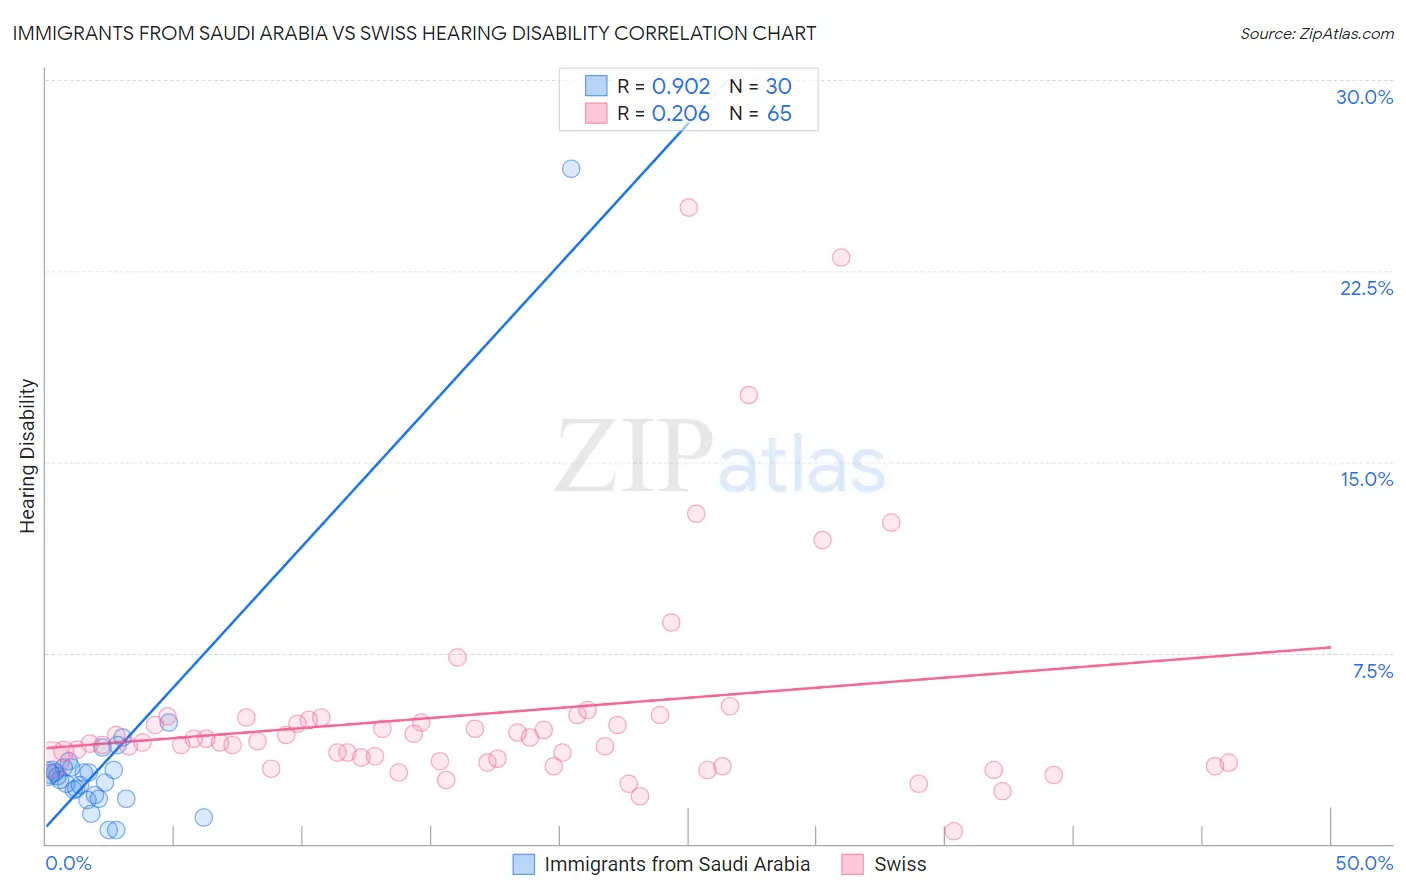This screenshot has height=892, width=1406.
Task: Click the blue Immigrants from Saudi Arabia legend swatch
Action: [524, 864]
